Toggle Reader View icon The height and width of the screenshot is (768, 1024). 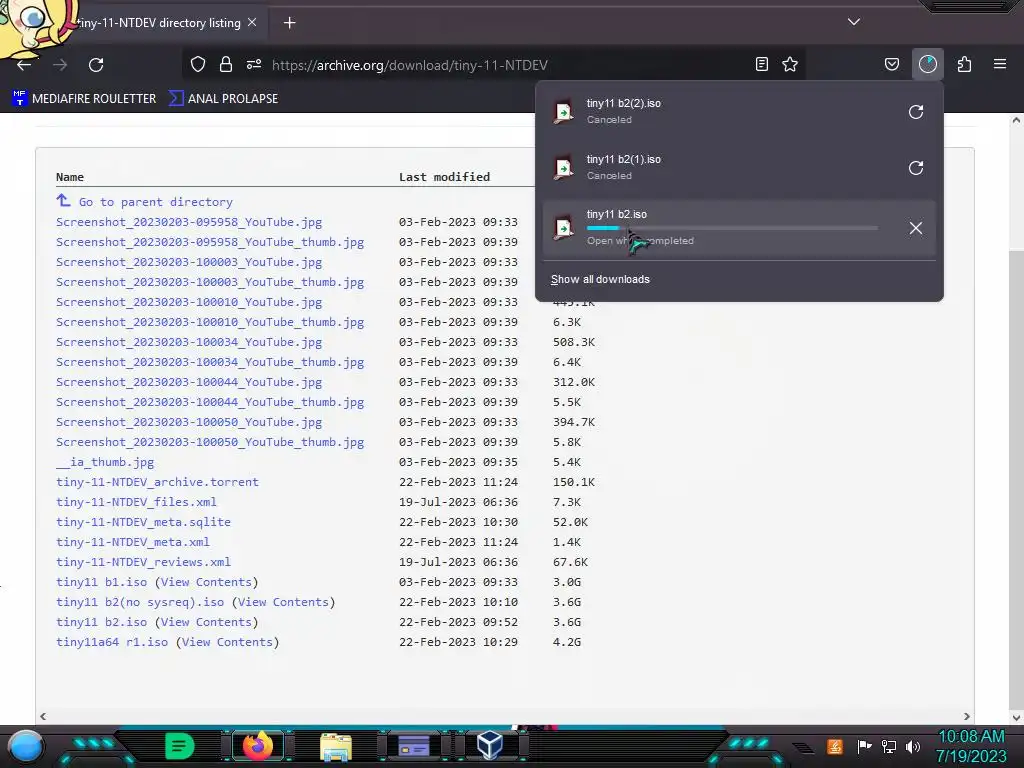[x=761, y=64]
